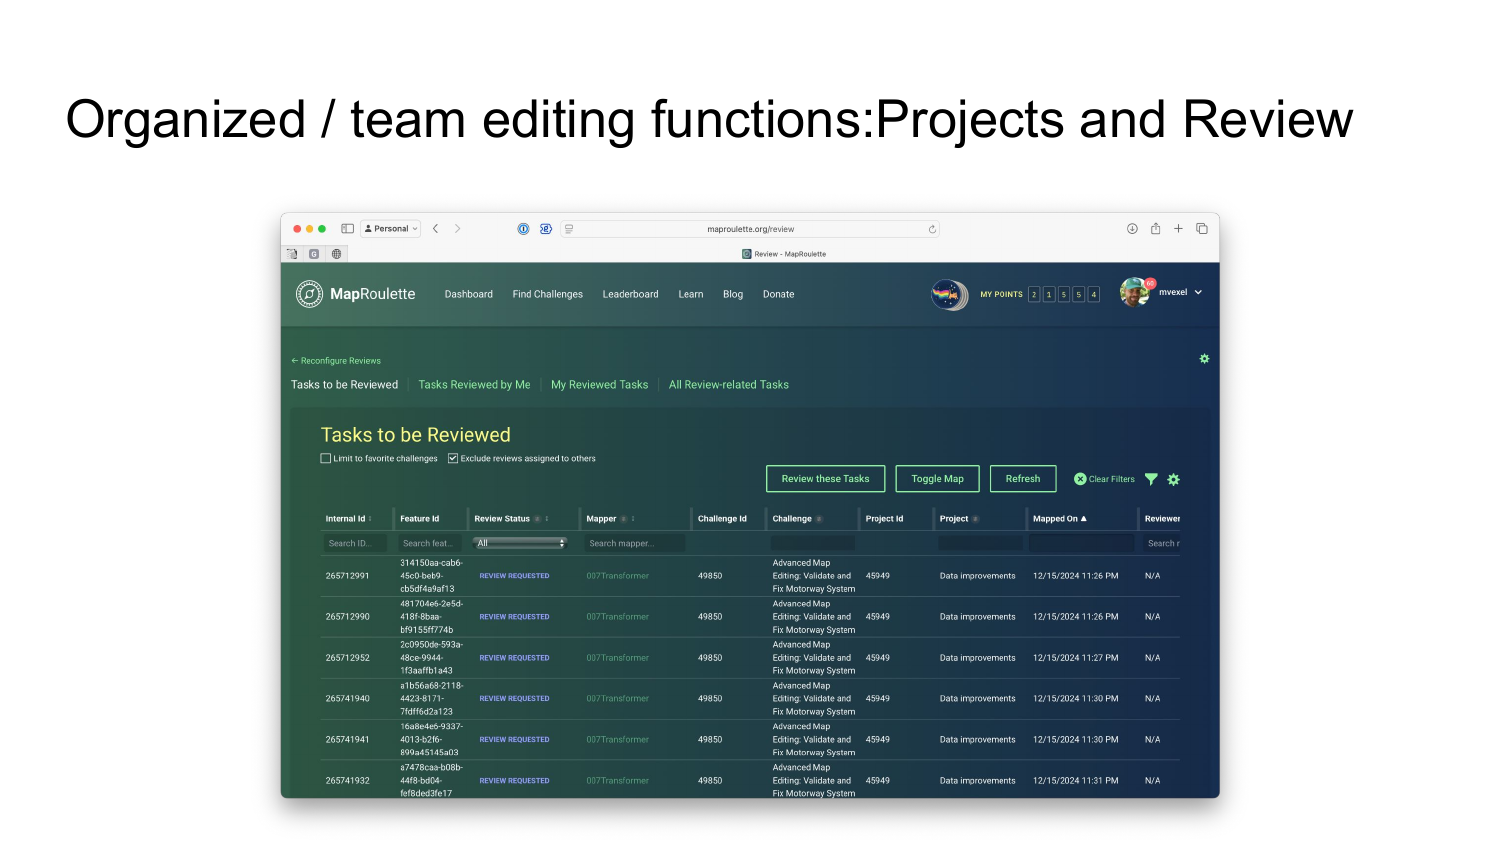Uncheck Exclude reviews assigned to others

tap(453, 458)
